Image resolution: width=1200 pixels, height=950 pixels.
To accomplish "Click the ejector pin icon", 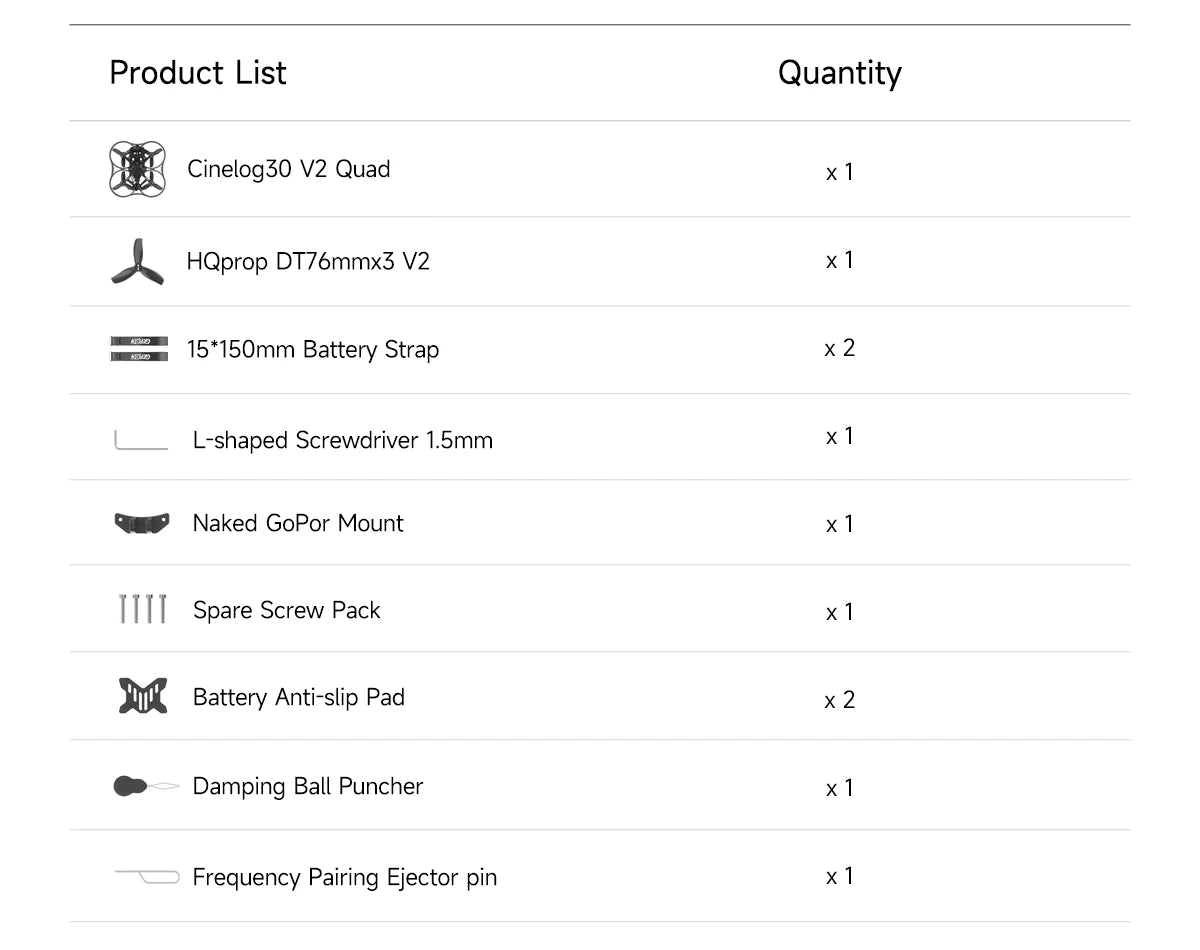I will coord(146,877).
